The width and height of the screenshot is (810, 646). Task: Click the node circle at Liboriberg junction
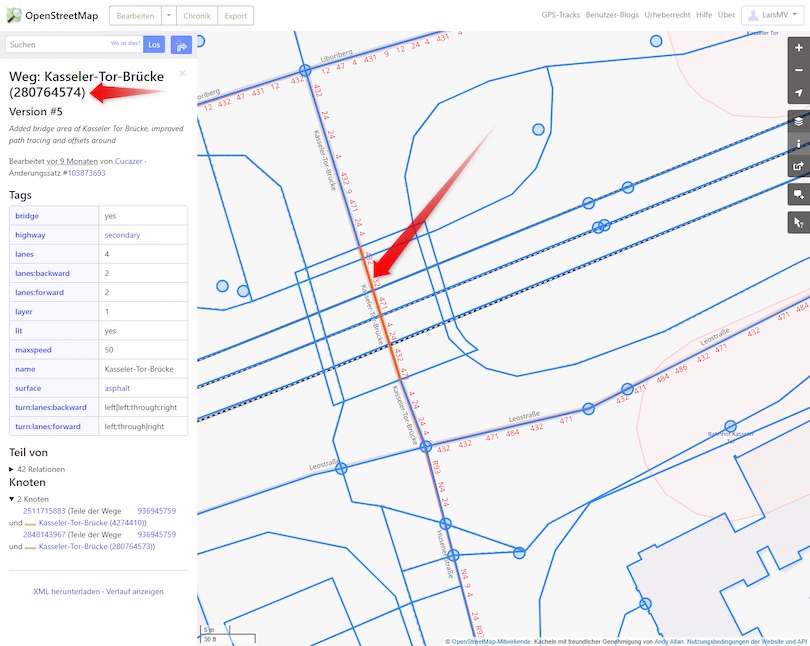point(305,70)
